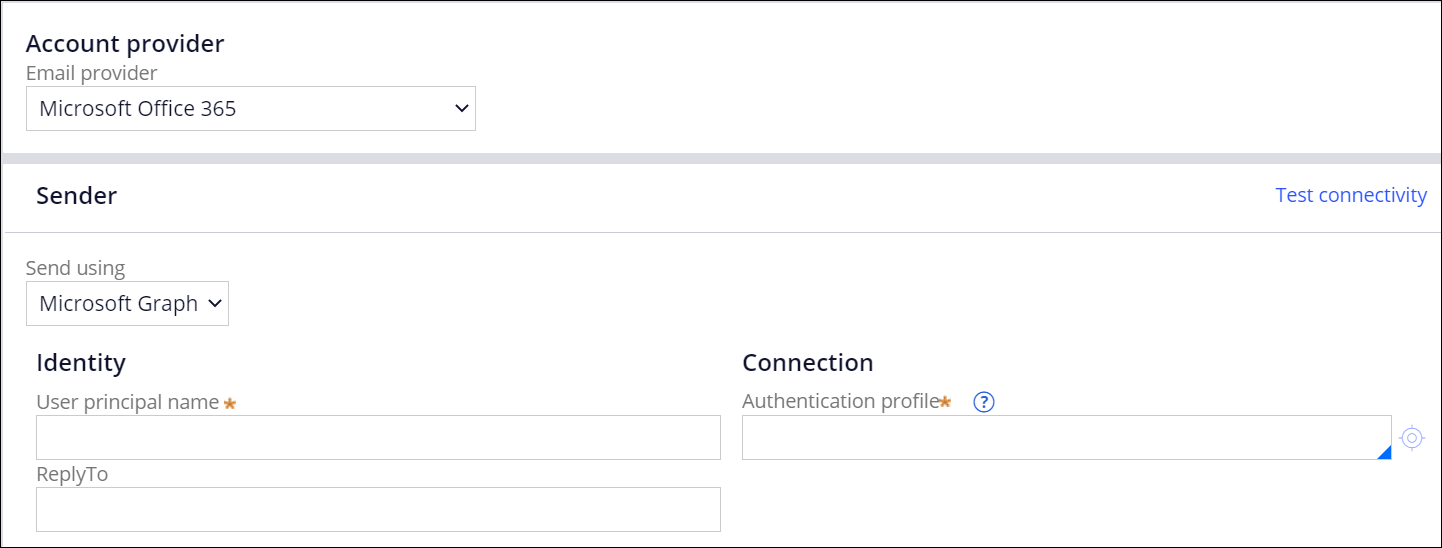Click the User principal name label
This screenshot has width=1442, height=548.
[127, 402]
